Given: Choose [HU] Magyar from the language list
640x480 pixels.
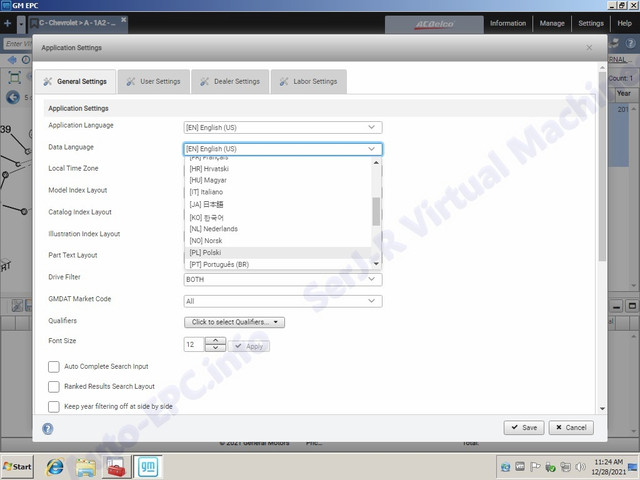Looking at the screenshot, I should [278, 180].
